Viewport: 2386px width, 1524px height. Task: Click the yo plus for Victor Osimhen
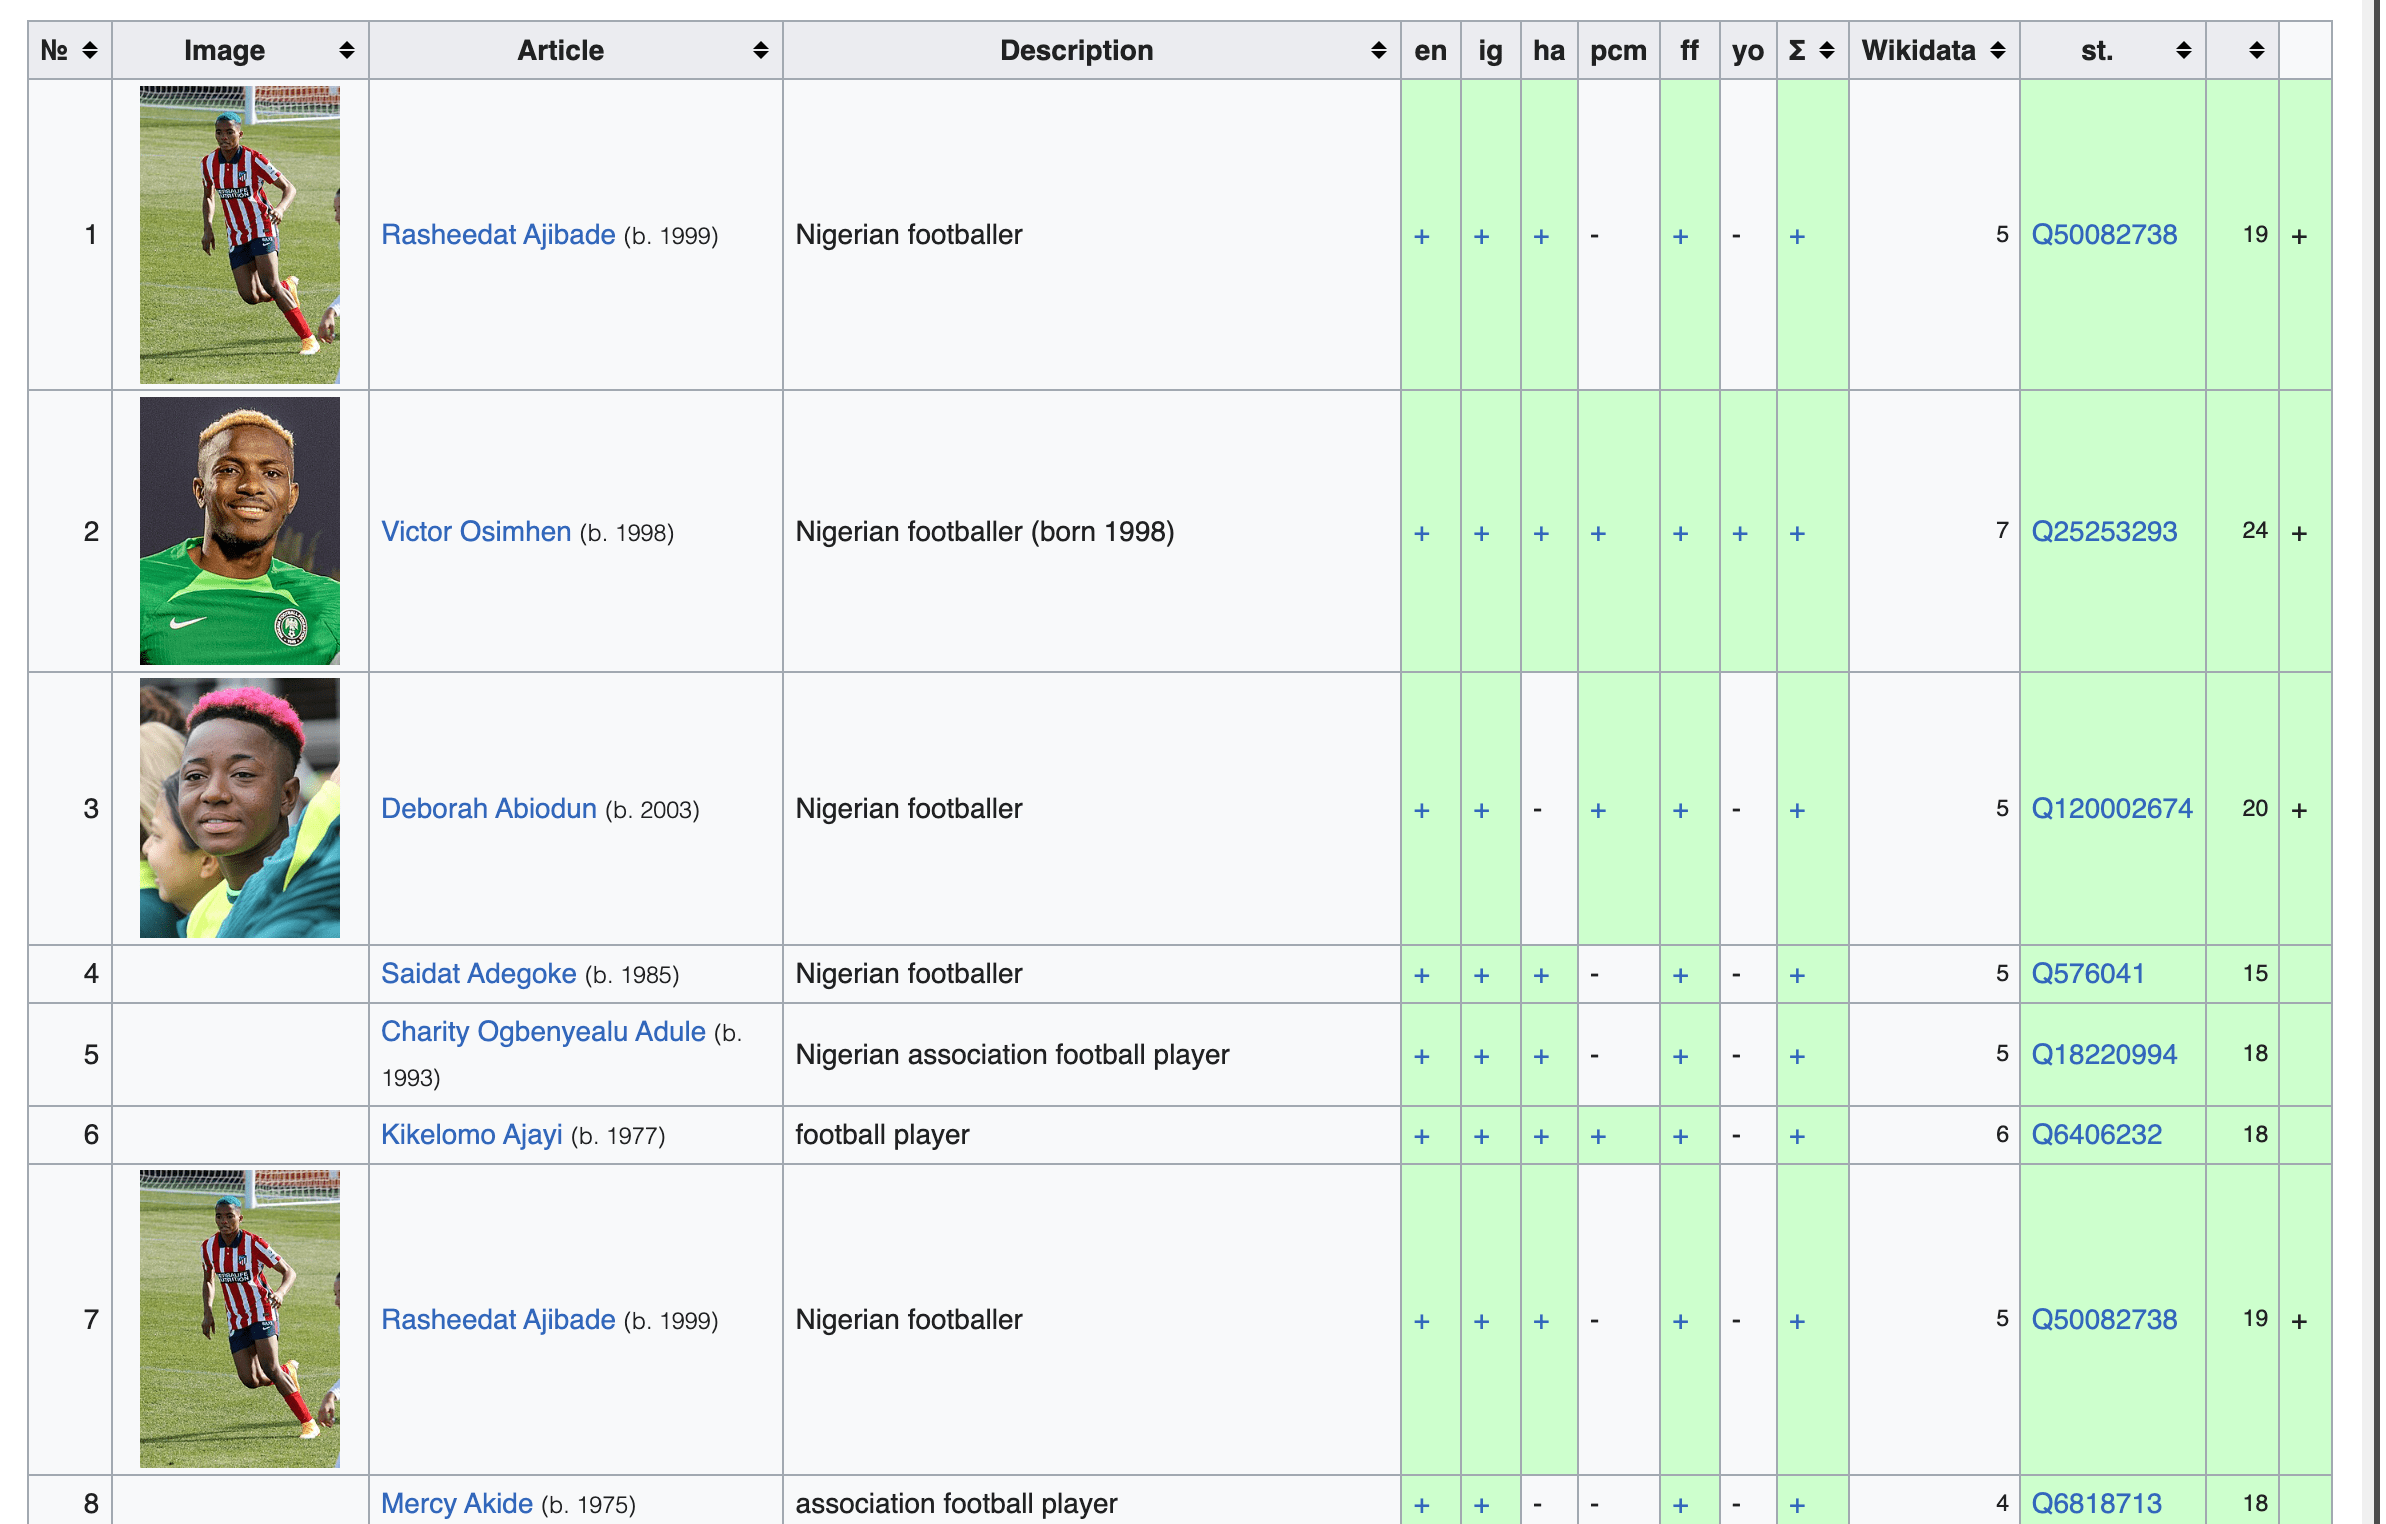pos(1739,533)
